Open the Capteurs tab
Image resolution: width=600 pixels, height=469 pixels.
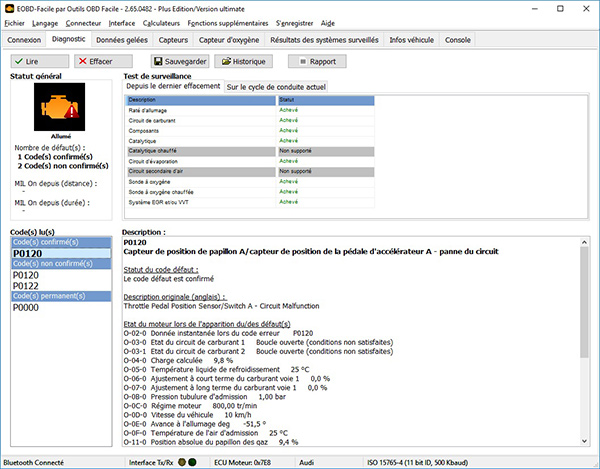(x=173, y=40)
